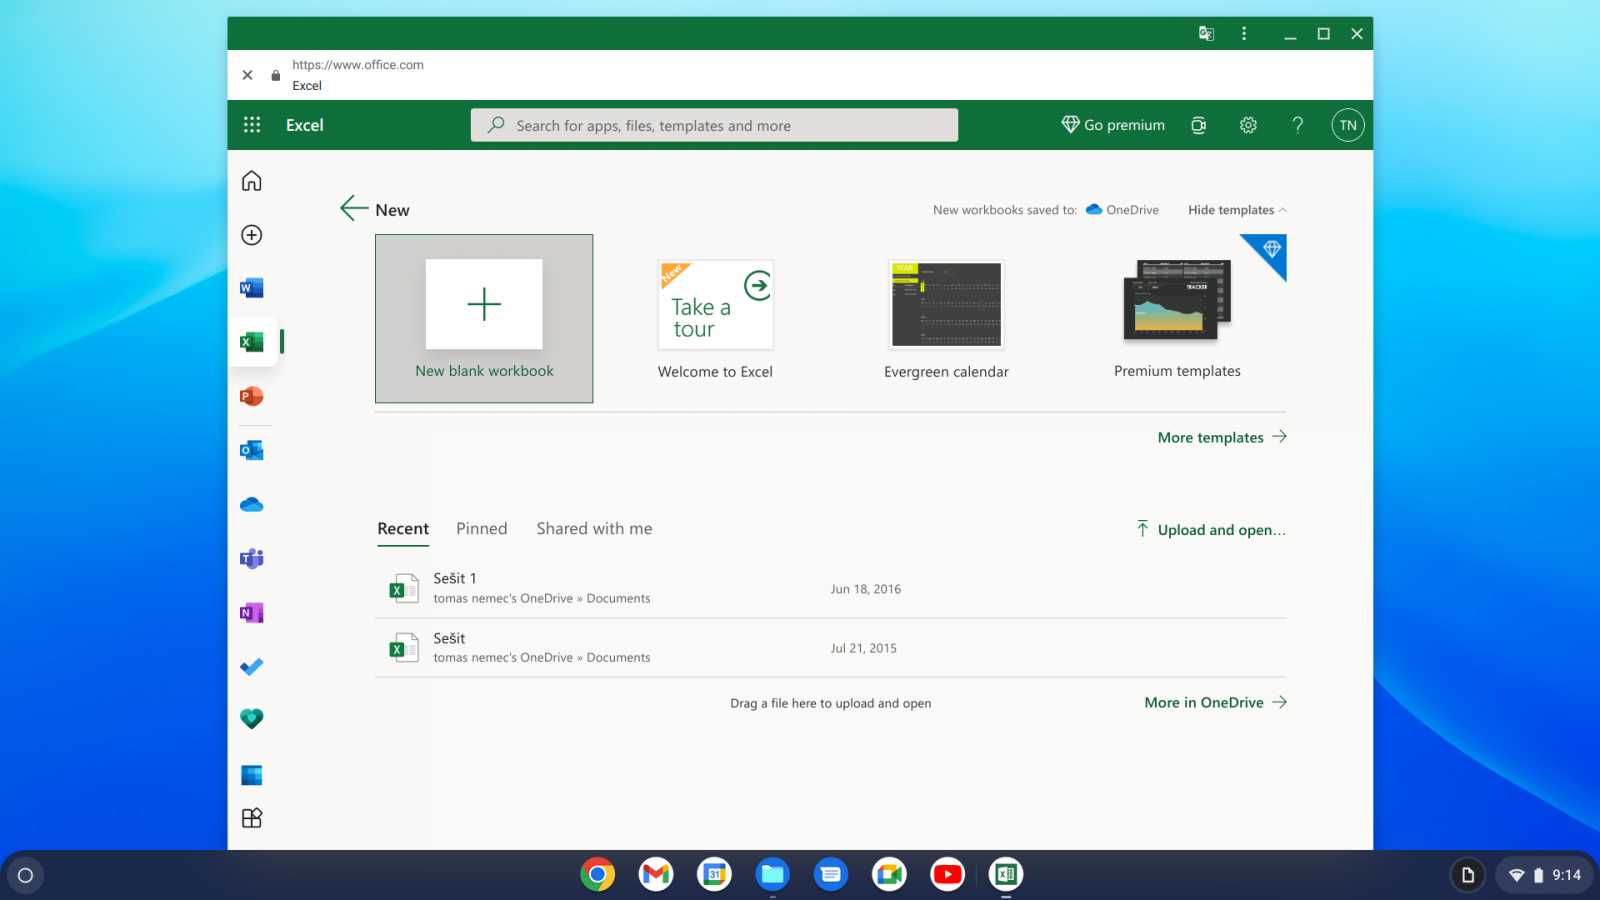This screenshot has width=1600, height=900.
Task: Open the blue calendar tile icon in sidebar
Action: pos(252,775)
